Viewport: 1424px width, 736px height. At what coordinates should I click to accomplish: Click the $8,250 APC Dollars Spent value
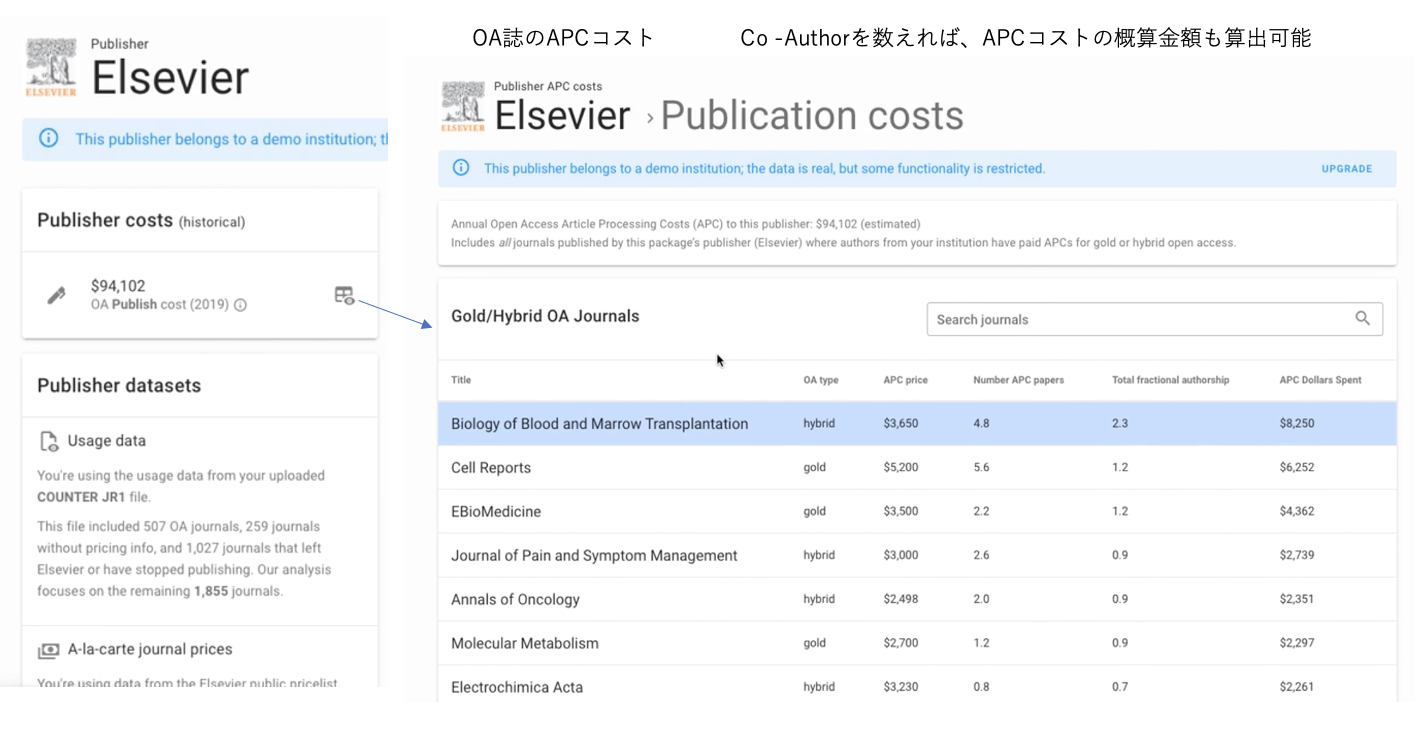pos(1297,424)
